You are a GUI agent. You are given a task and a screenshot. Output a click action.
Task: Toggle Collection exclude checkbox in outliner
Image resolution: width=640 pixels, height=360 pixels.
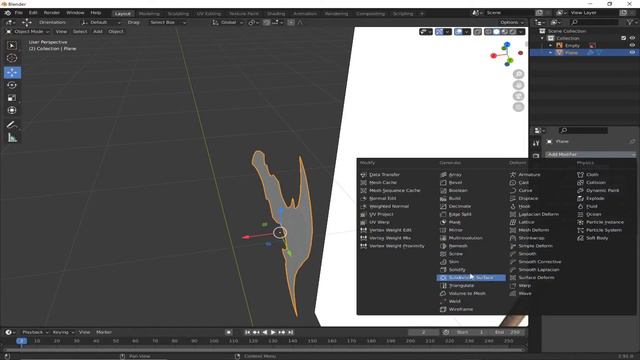point(623,38)
